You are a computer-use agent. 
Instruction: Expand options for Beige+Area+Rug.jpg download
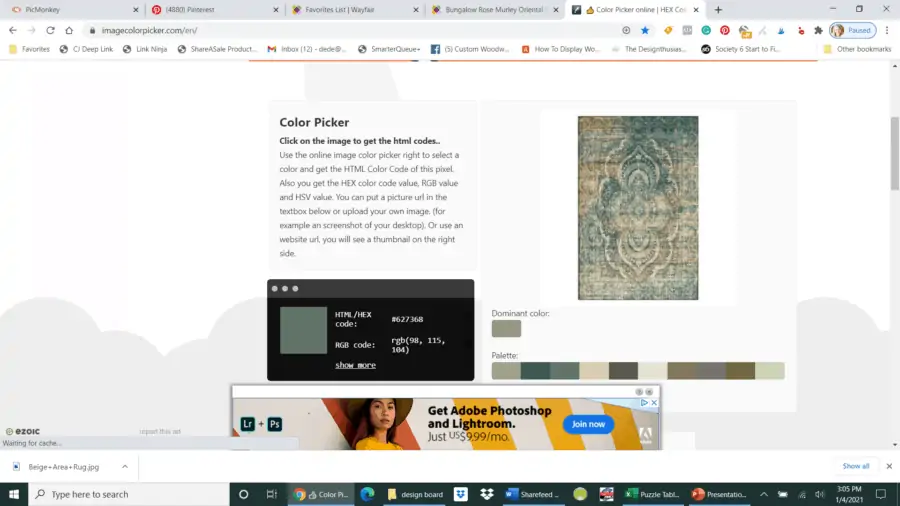tap(124, 466)
